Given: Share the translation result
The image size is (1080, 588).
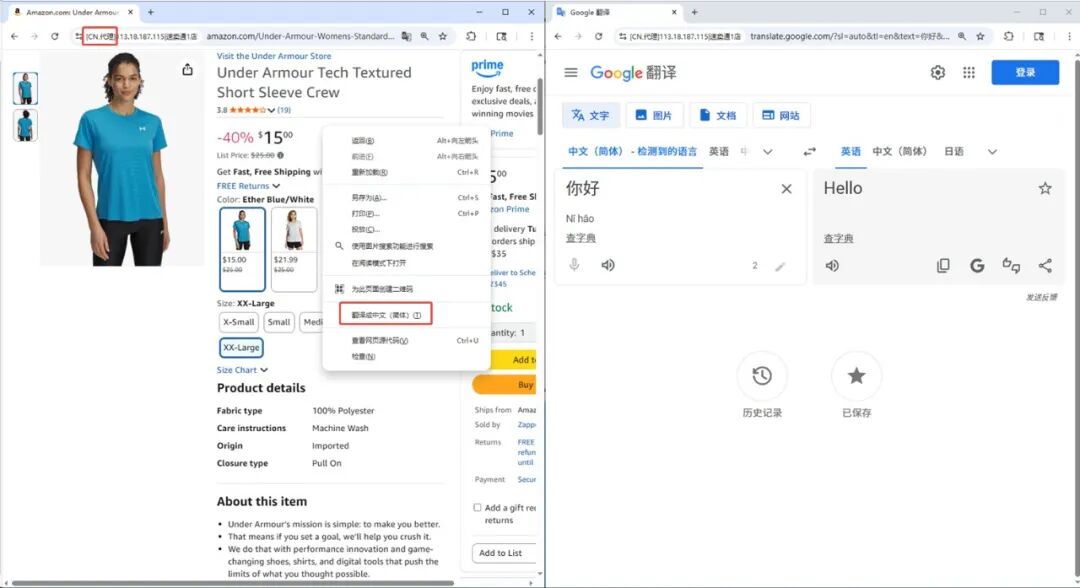Looking at the screenshot, I should 1045,266.
